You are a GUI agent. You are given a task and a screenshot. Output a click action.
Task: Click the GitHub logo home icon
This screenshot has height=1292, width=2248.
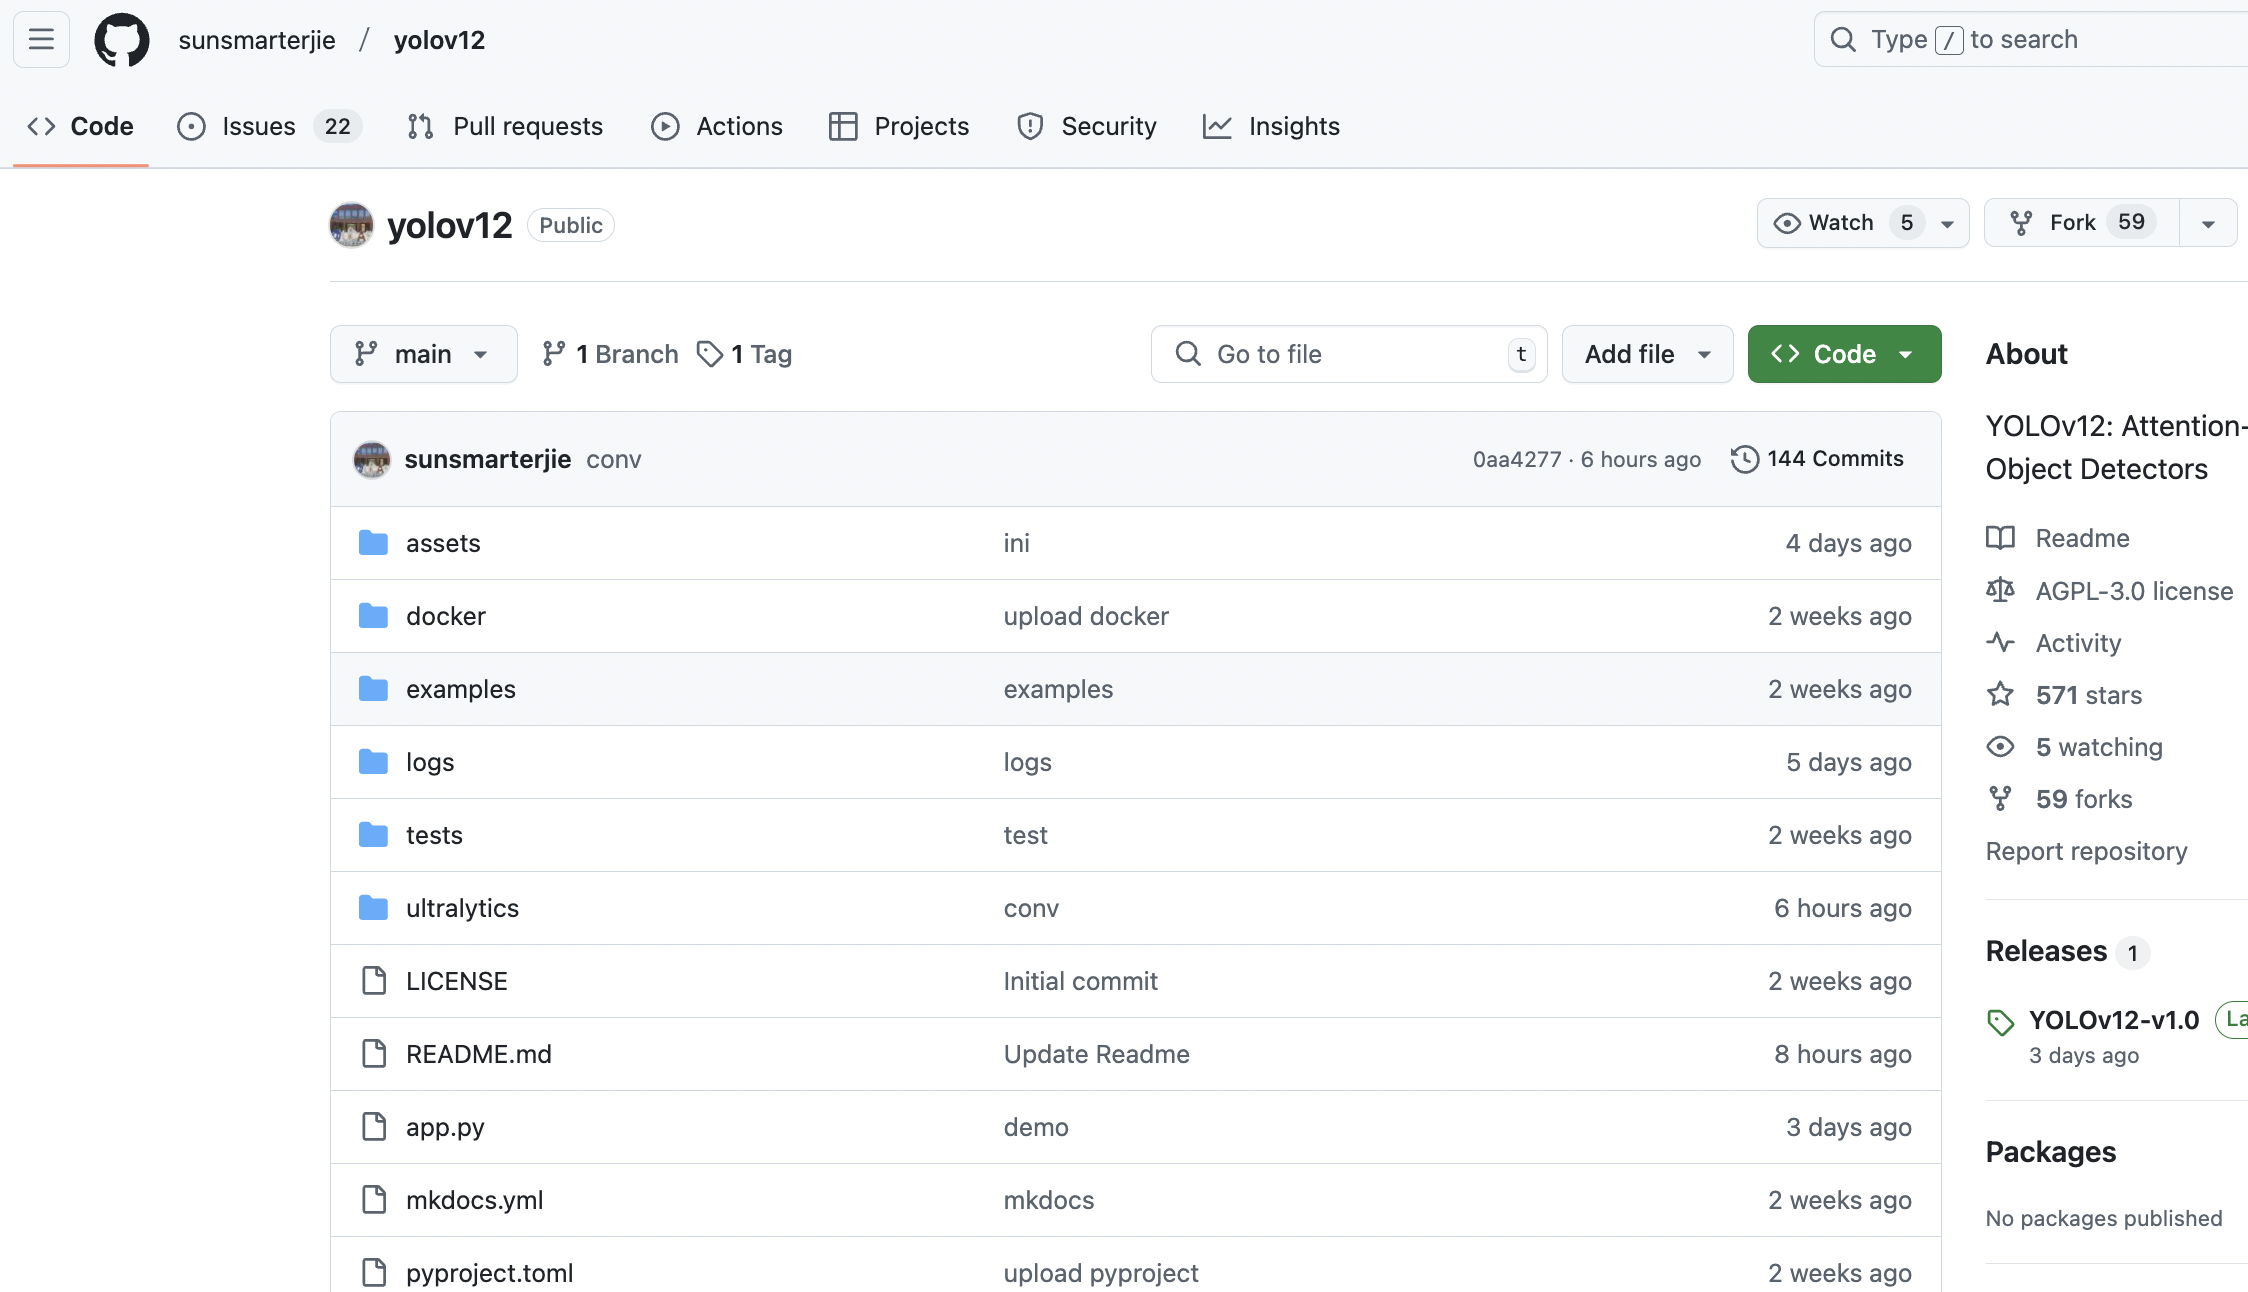point(121,40)
